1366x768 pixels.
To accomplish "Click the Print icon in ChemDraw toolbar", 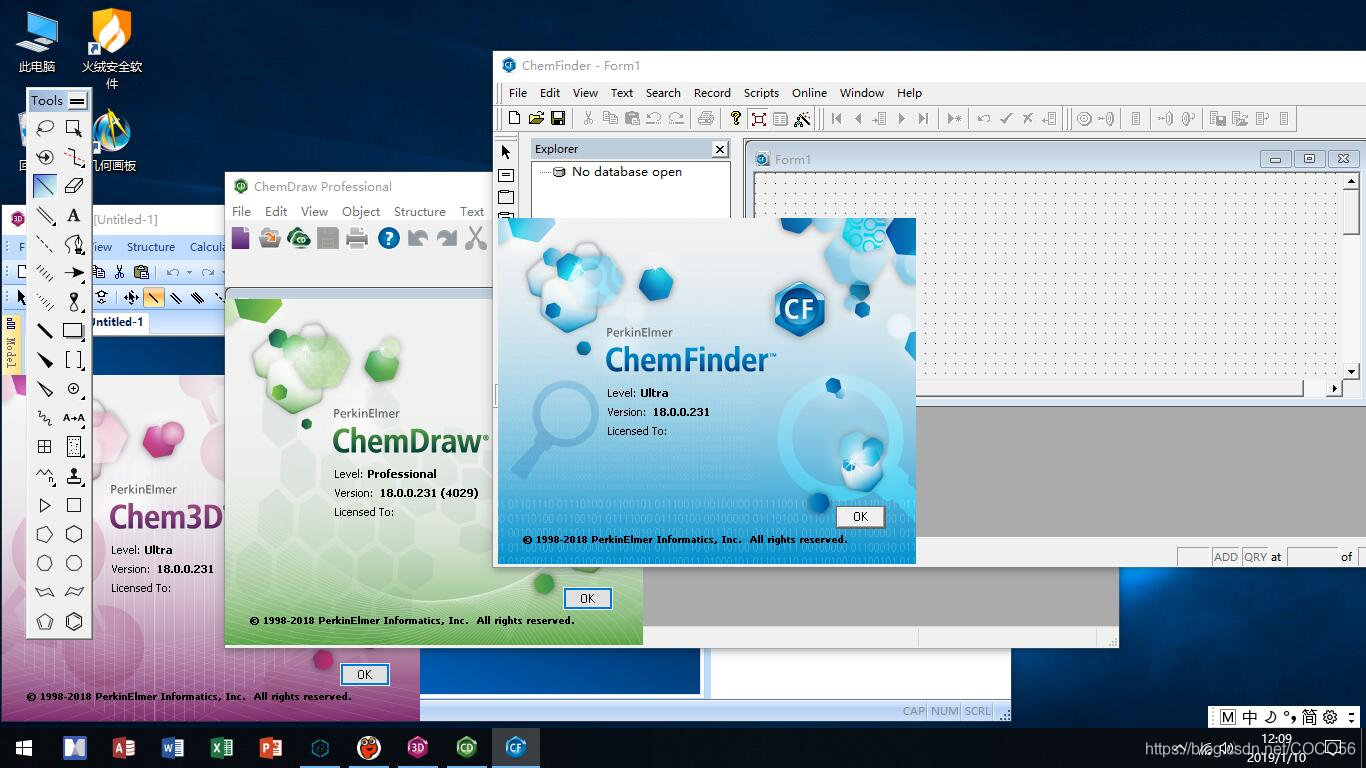I will coord(356,238).
